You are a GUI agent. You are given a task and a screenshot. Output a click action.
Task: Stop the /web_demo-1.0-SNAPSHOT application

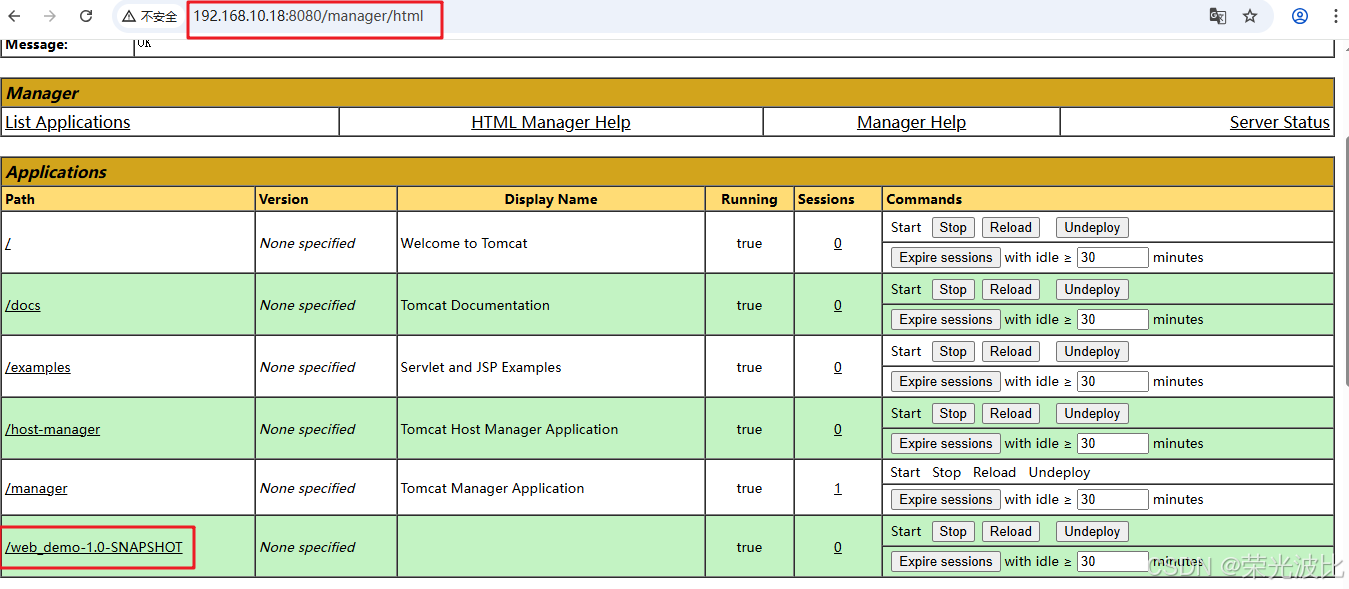click(x=953, y=531)
